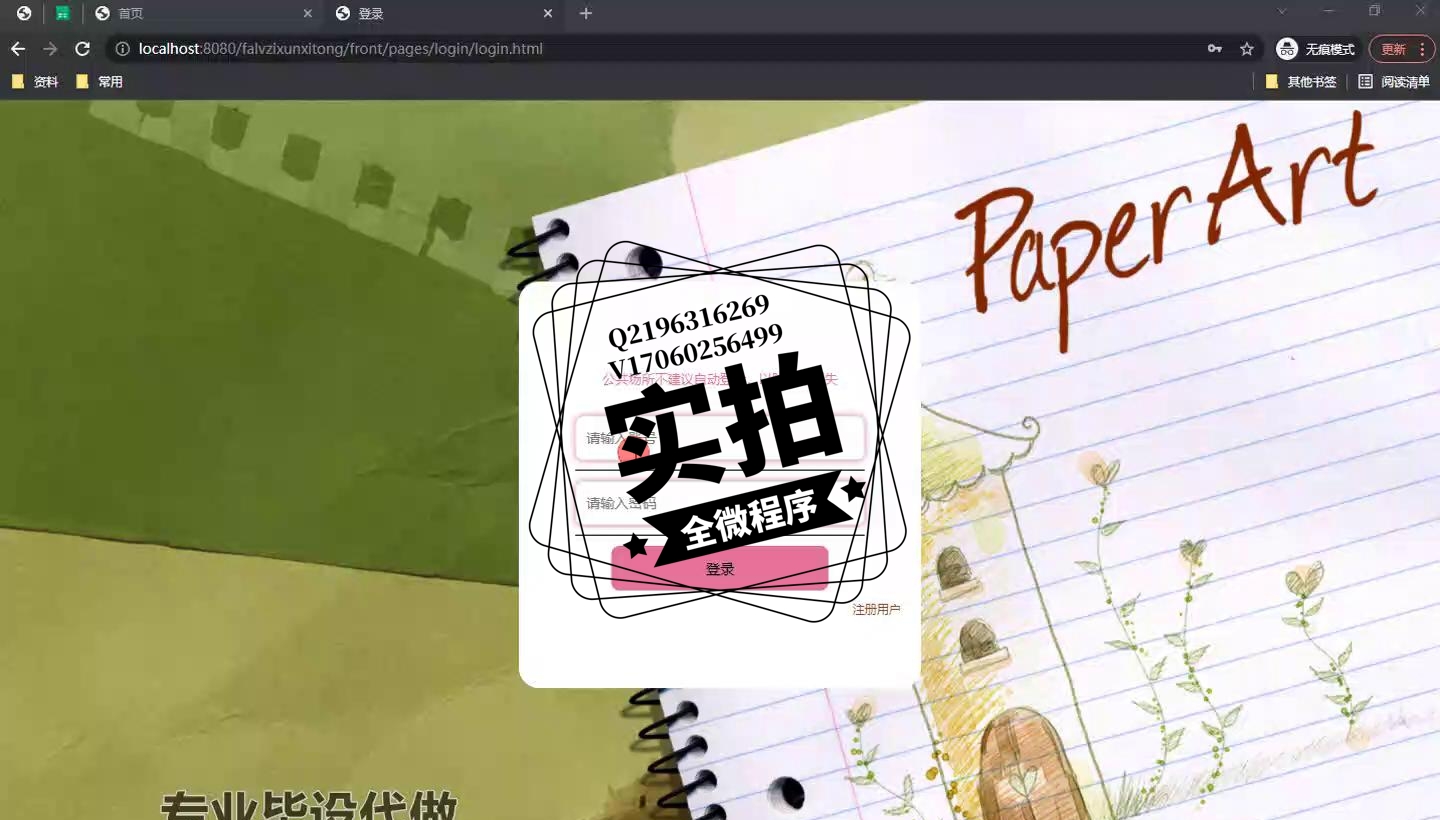Select the 登录 tab
This screenshot has width=1440, height=820.
coord(444,14)
